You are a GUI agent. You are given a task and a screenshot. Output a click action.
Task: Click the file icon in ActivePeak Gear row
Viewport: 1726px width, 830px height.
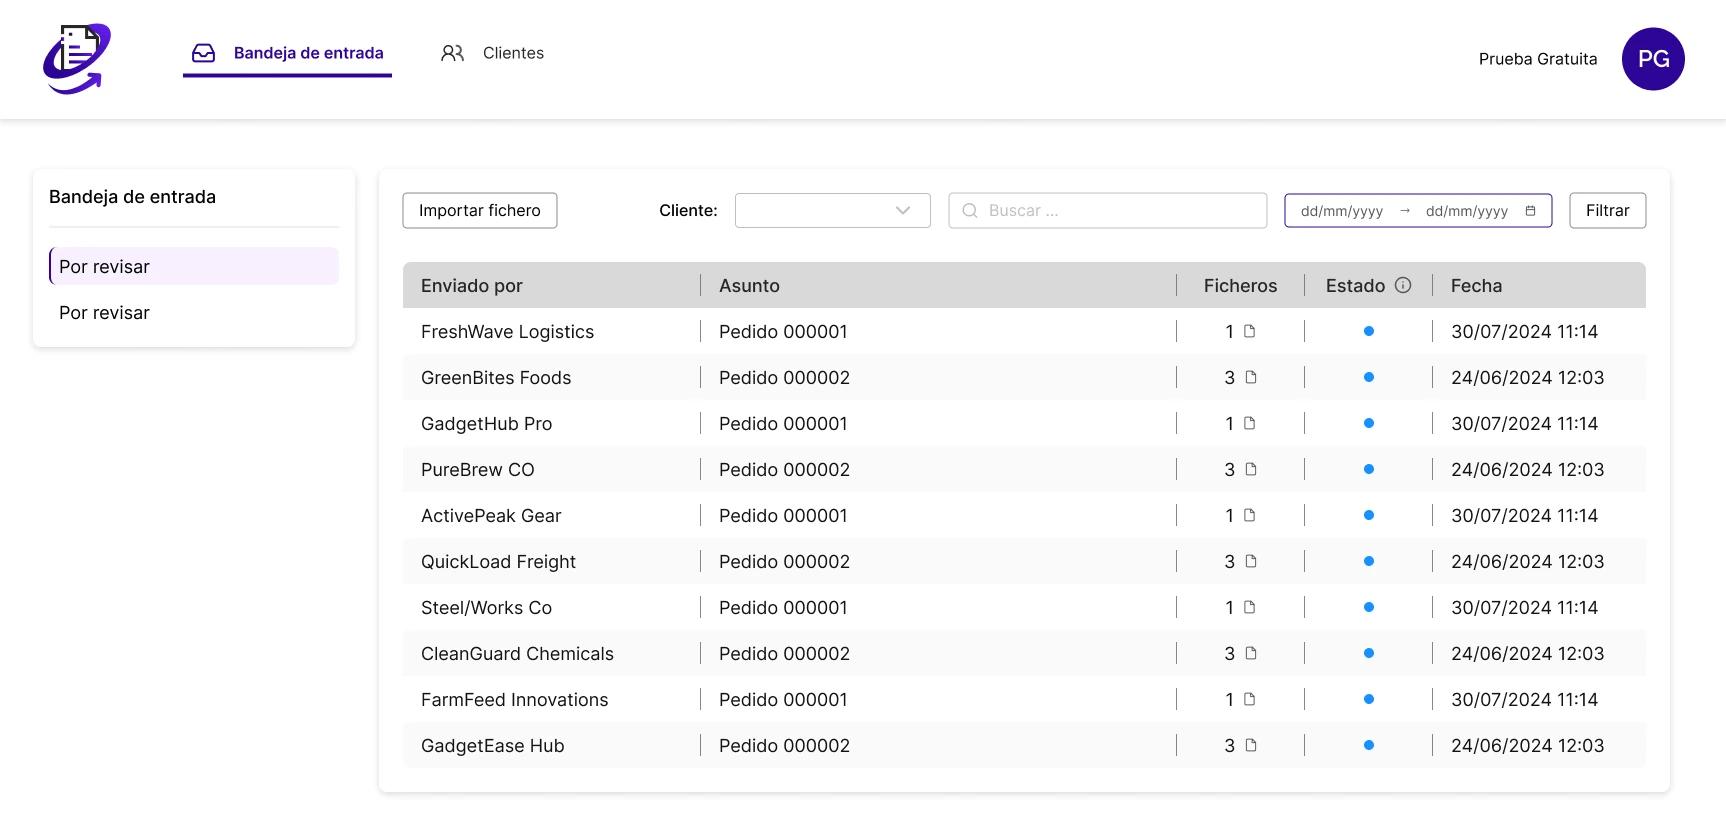click(x=1250, y=515)
